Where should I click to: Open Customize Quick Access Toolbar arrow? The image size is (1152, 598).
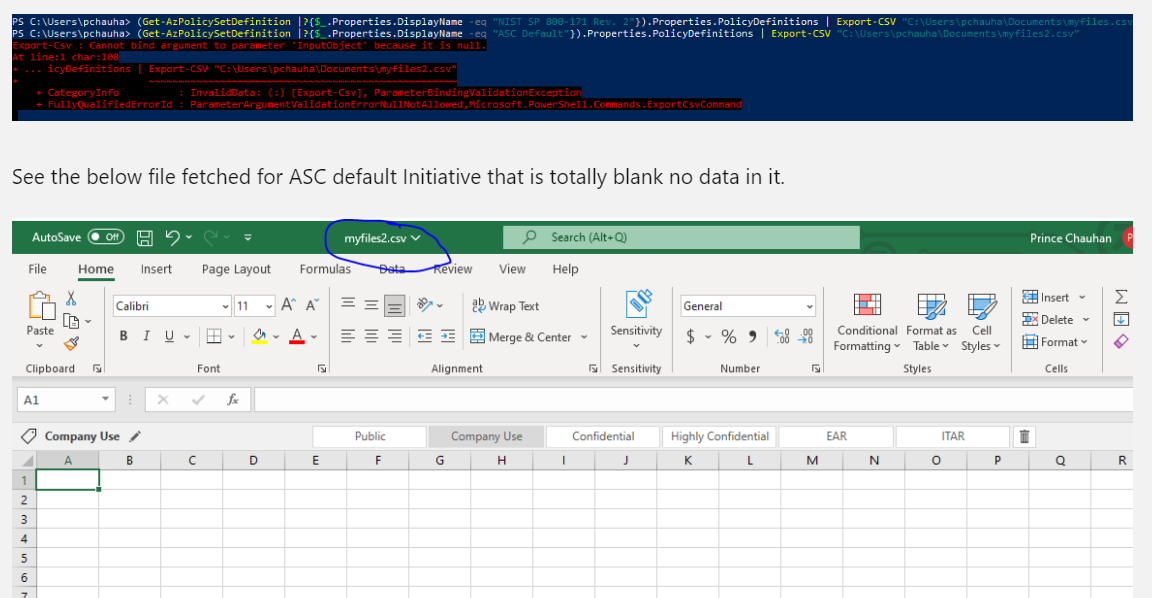tap(248, 237)
